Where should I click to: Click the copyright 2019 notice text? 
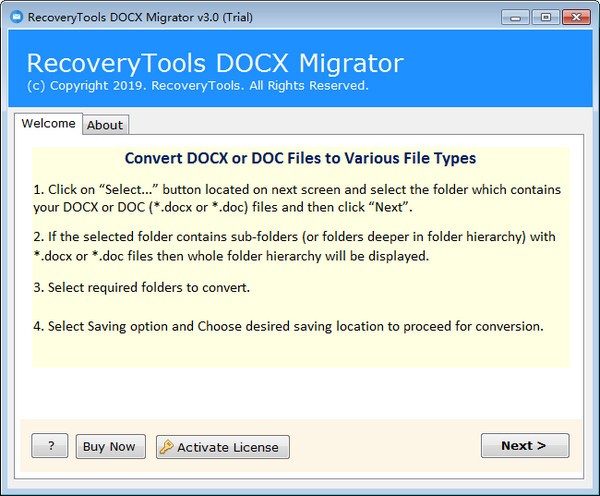(197, 86)
